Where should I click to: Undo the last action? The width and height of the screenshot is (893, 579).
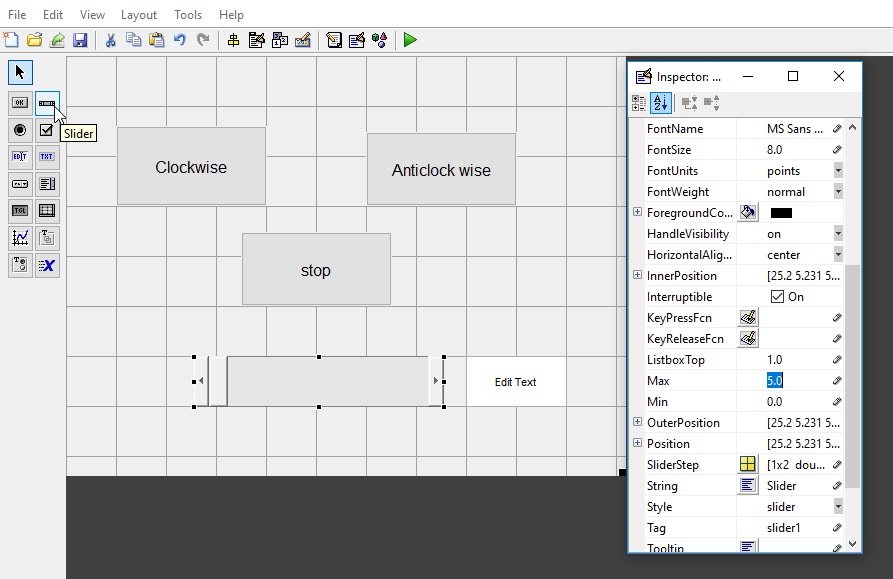[x=179, y=40]
